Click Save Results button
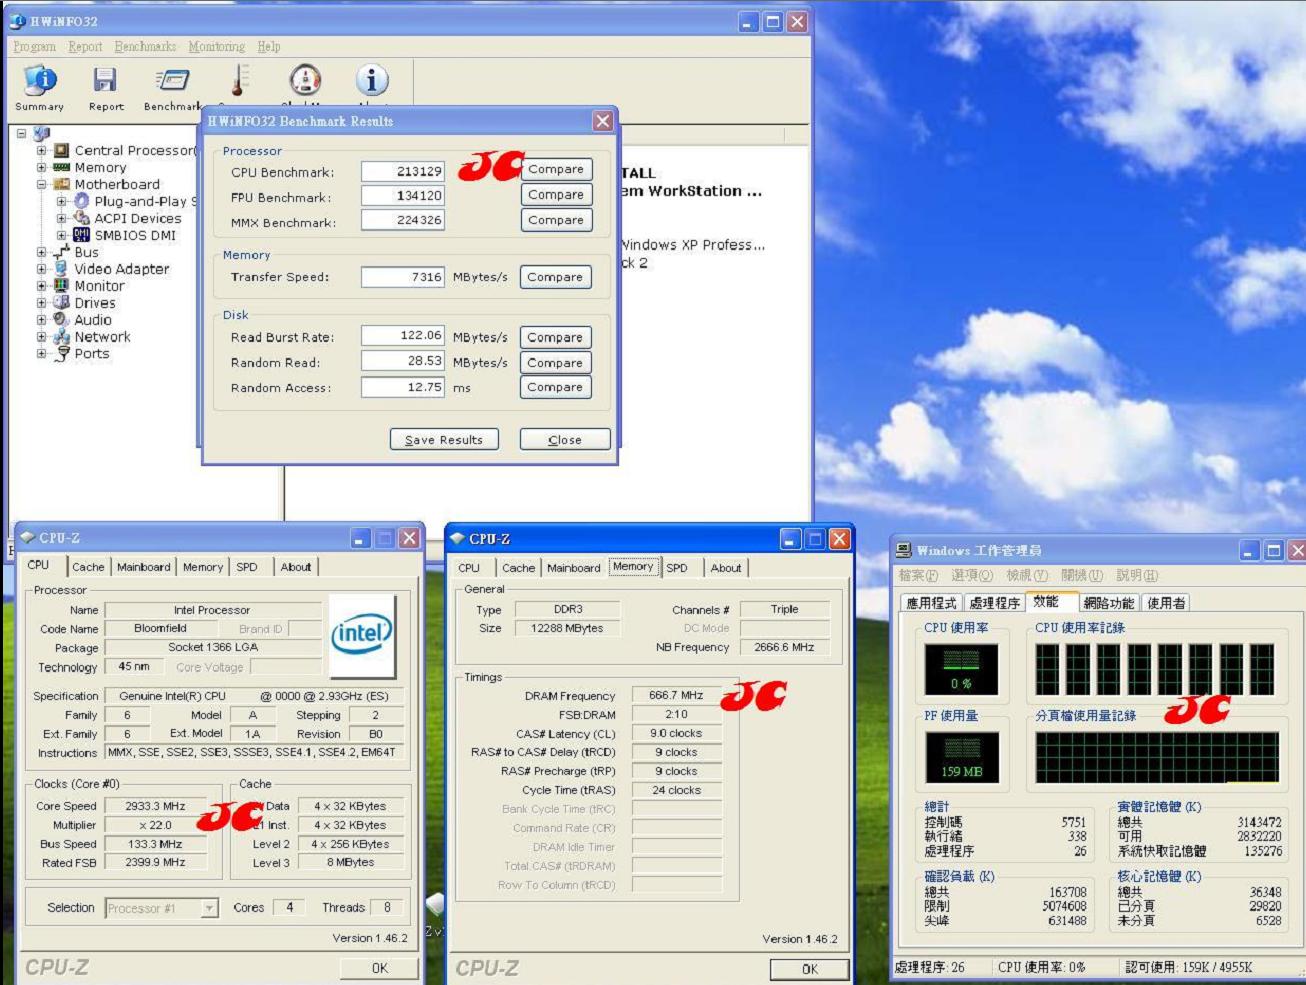Viewport: 1306px width, 985px height. [x=444, y=440]
